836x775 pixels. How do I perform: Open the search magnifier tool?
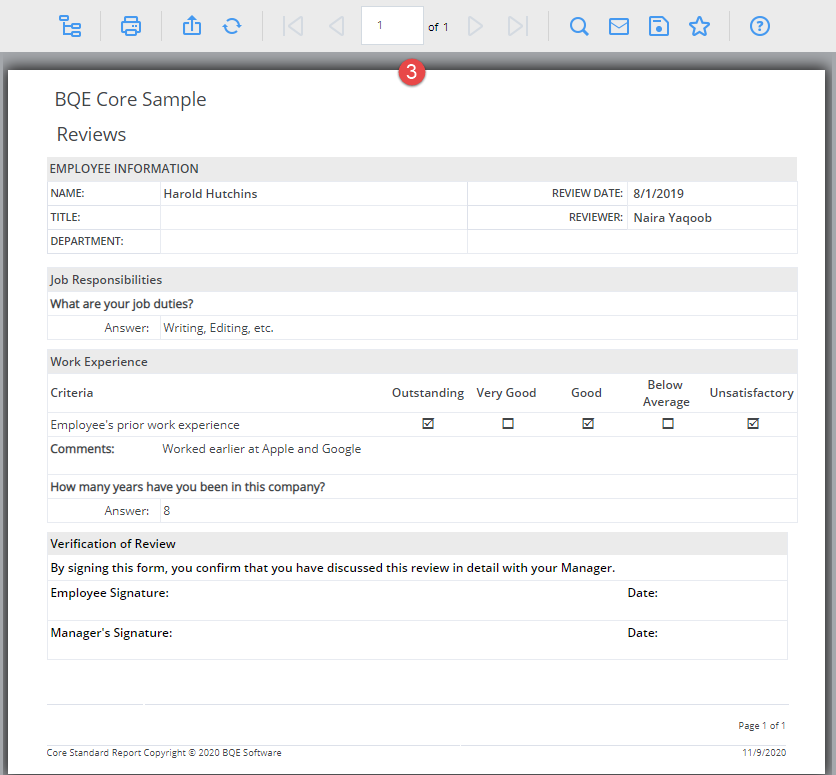(x=578, y=26)
